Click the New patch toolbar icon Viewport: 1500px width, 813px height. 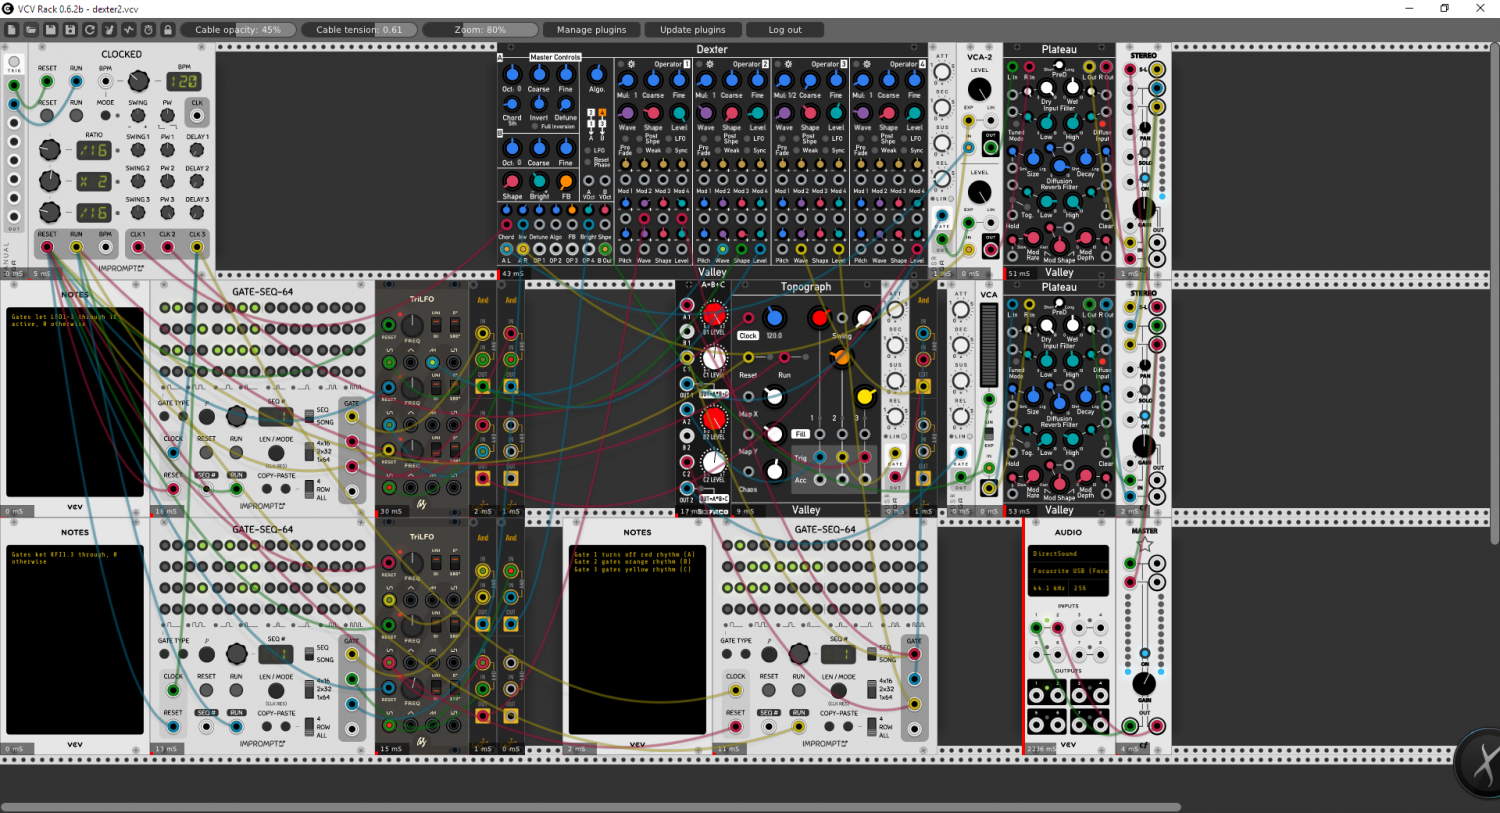pos(12,30)
